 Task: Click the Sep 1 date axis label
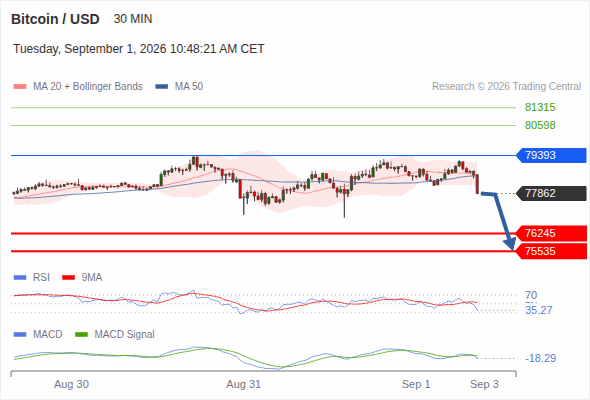click(x=416, y=384)
